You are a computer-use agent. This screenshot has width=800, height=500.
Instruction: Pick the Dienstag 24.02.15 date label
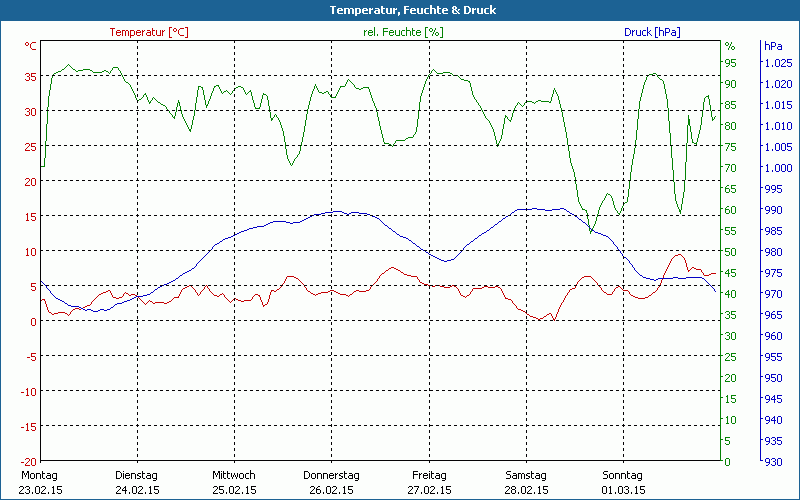tap(137, 482)
